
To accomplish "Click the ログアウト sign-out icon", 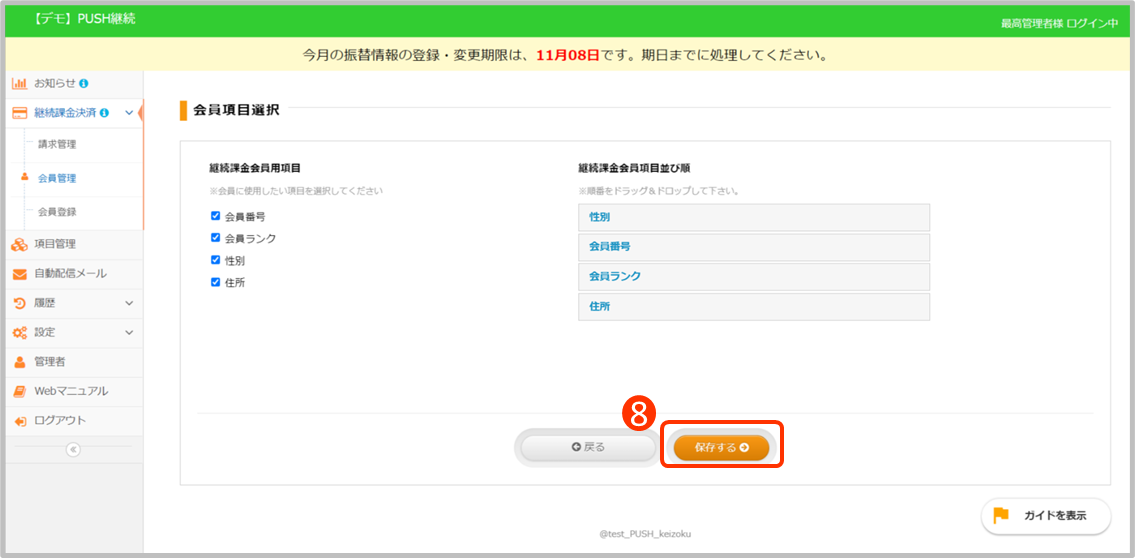I will (x=19, y=421).
